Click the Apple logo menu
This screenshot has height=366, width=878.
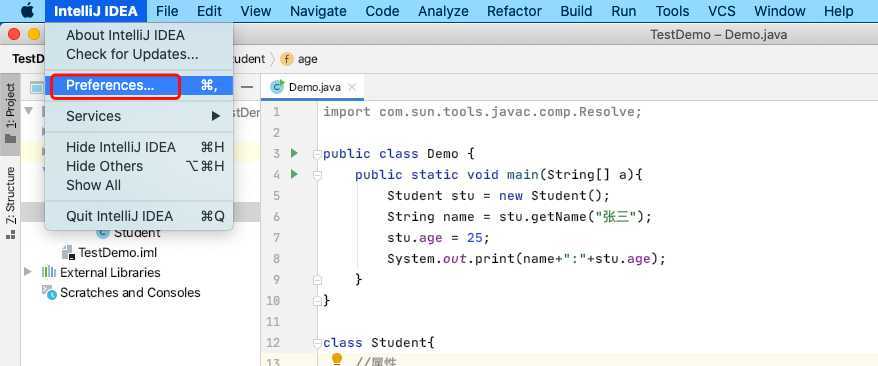(x=27, y=11)
